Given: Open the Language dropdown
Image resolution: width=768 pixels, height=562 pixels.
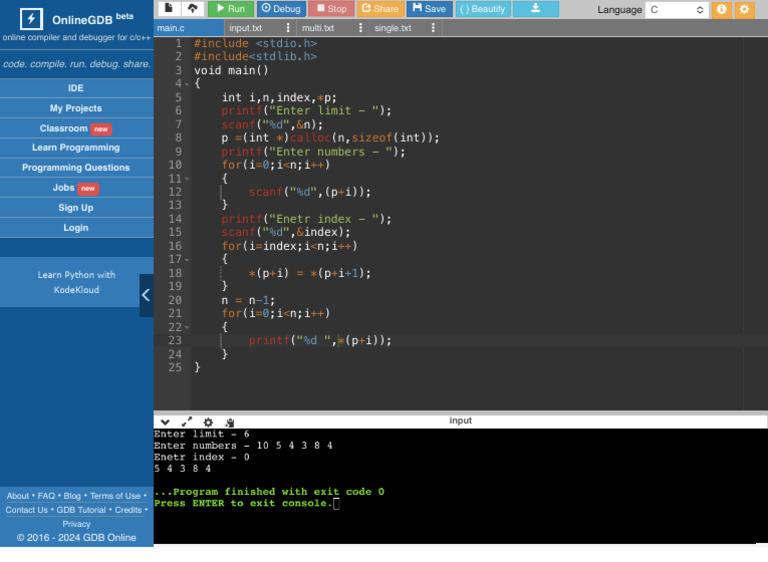Looking at the screenshot, I should click(676, 9).
